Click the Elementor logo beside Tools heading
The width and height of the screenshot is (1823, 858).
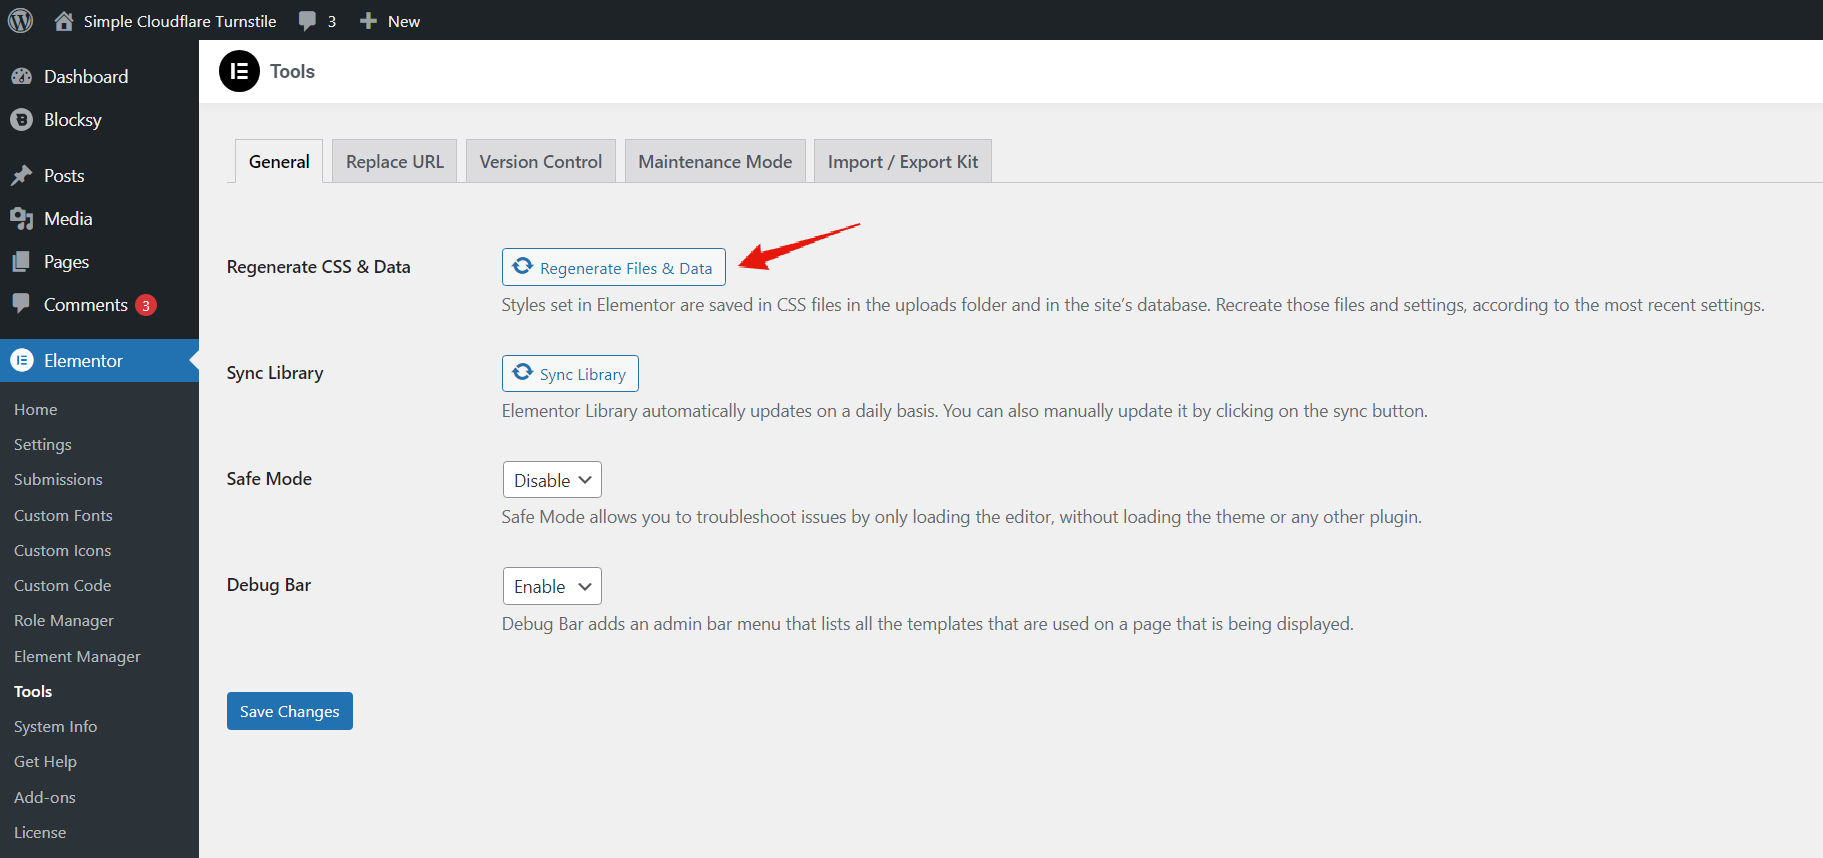click(239, 71)
